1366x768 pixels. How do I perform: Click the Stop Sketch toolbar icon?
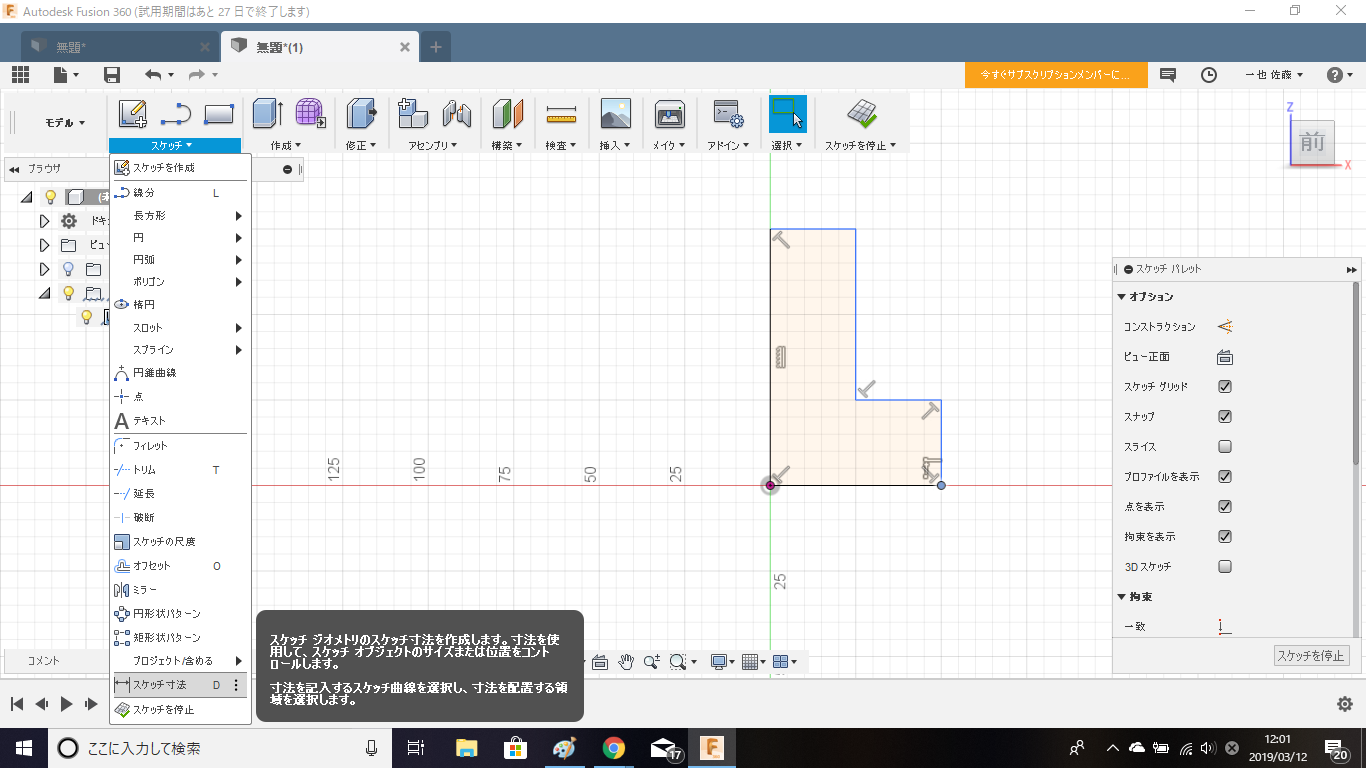click(862, 114)
